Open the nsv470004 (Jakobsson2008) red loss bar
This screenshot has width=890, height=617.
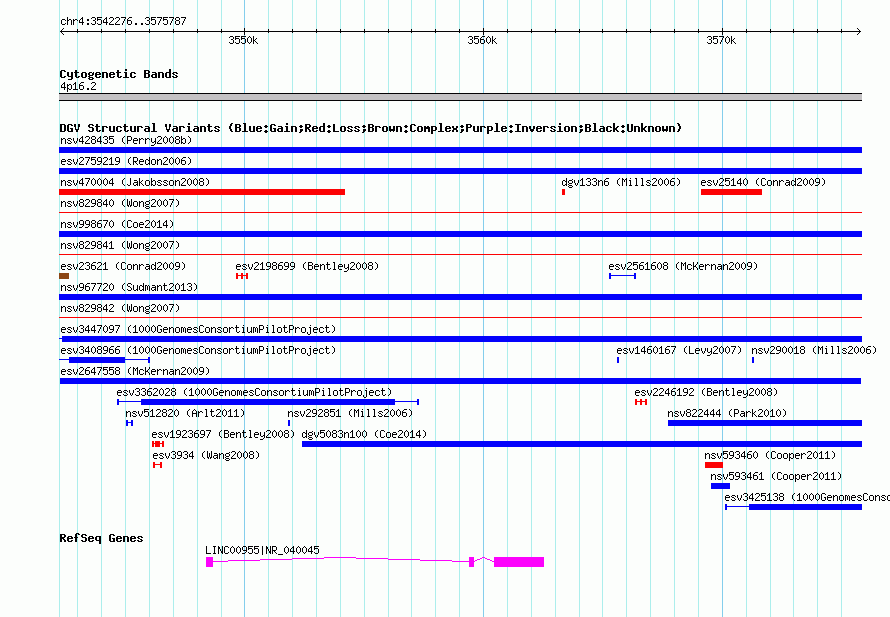[202, 192]
